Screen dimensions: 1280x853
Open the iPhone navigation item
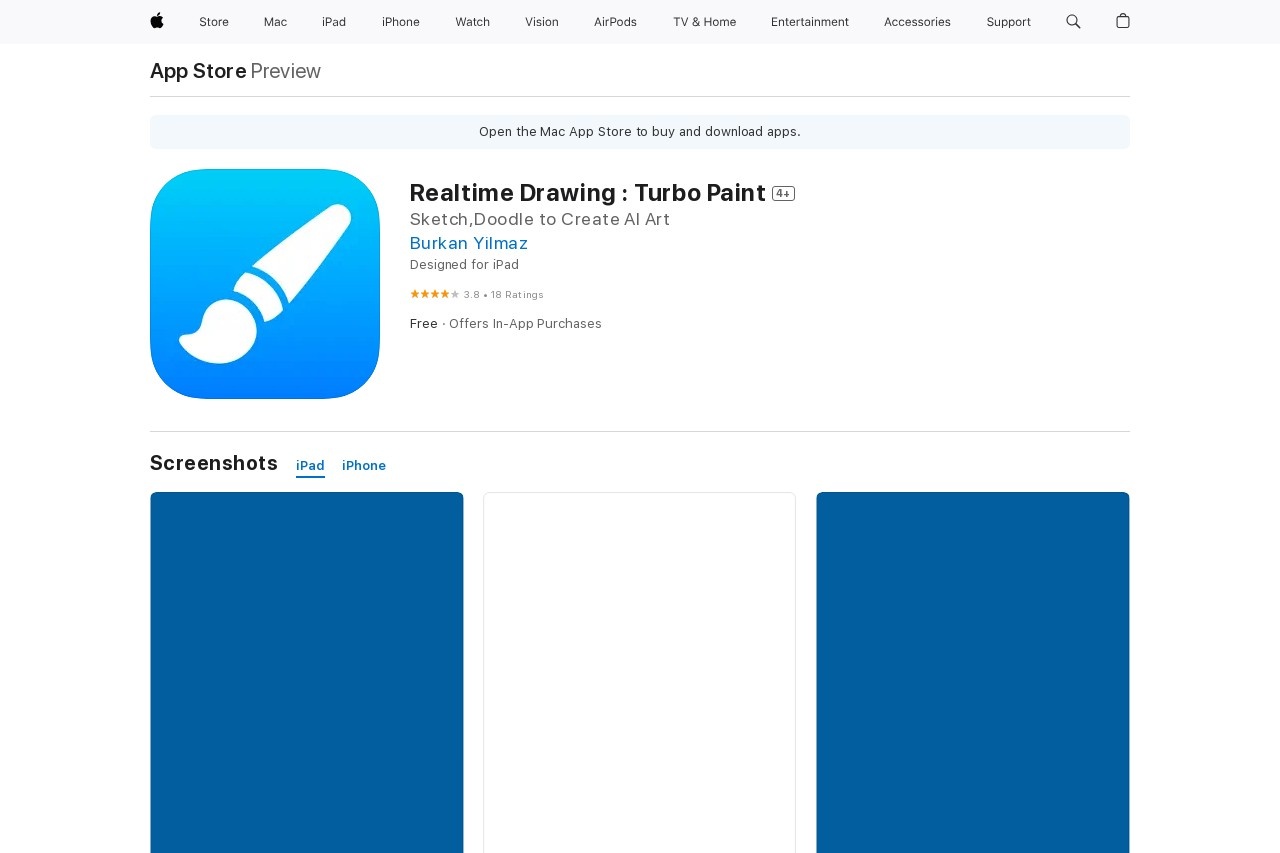point(401,22)
